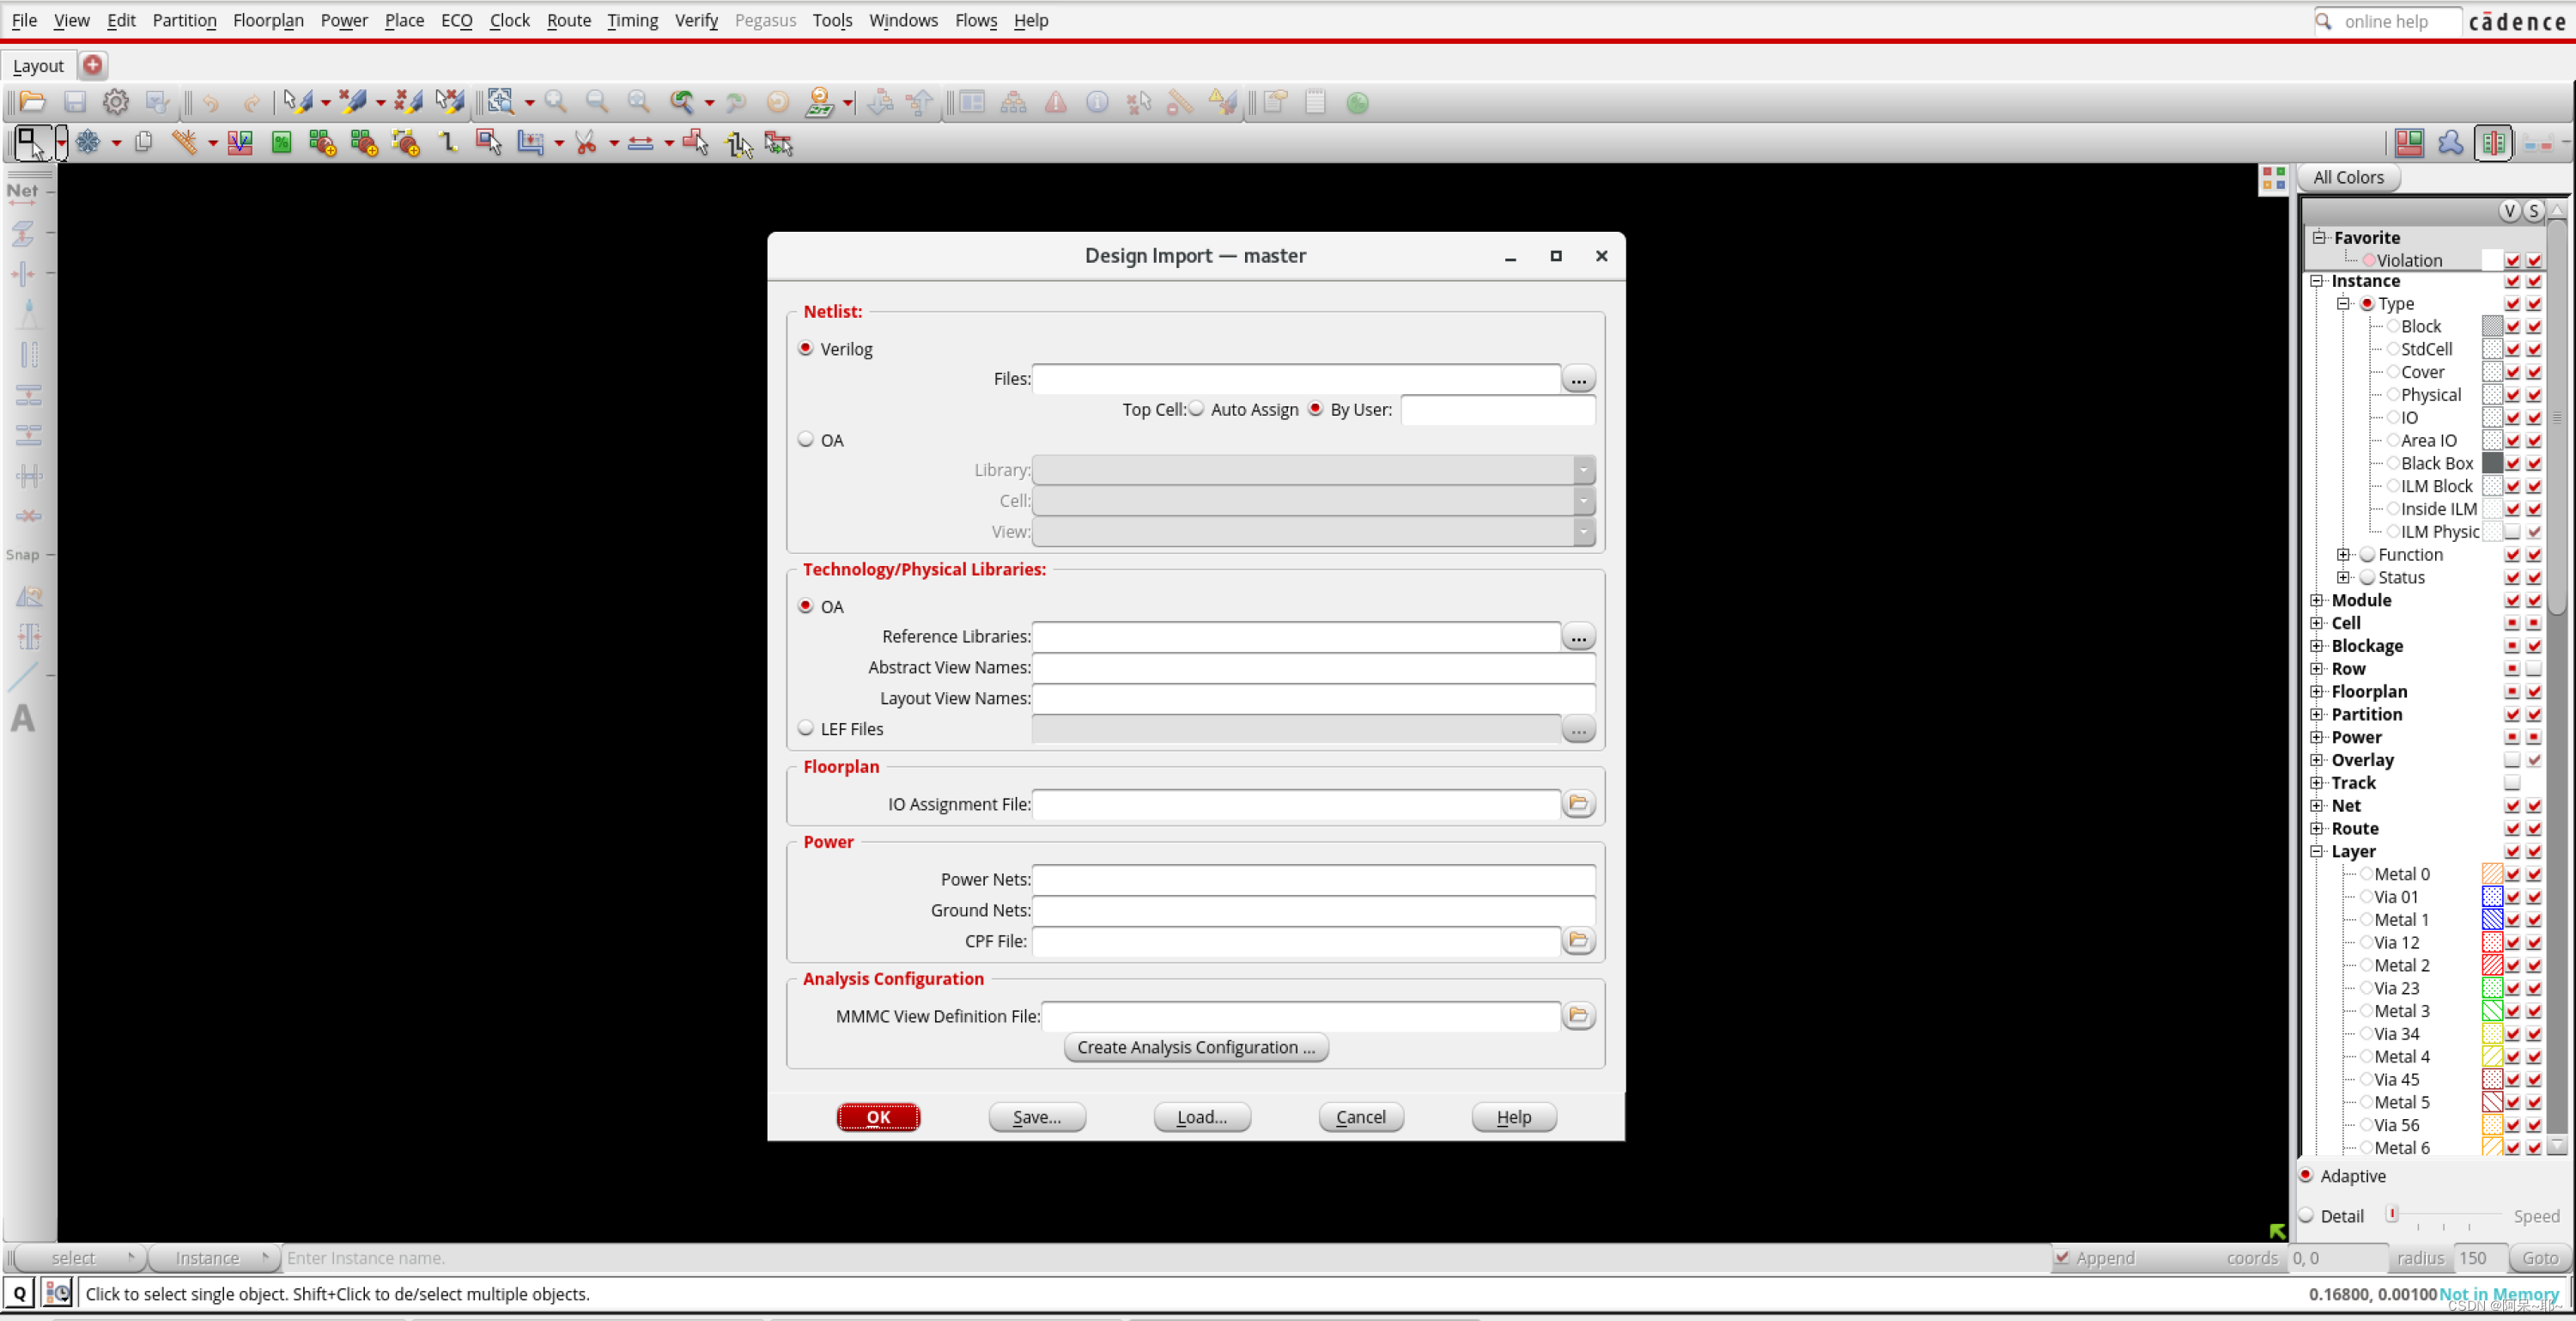Click the Q icon in the status bar

[19, 1293]
